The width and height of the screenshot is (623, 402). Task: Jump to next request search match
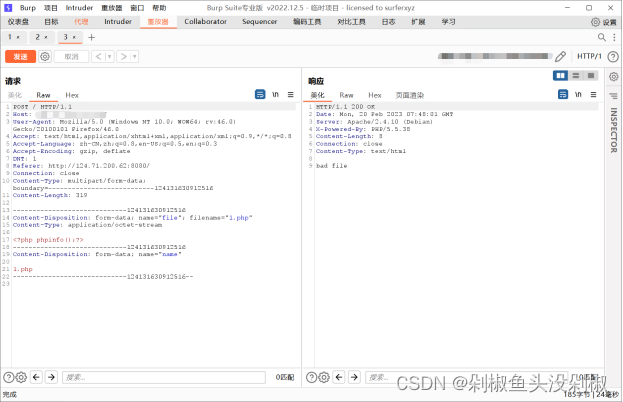tap(51, 377)
